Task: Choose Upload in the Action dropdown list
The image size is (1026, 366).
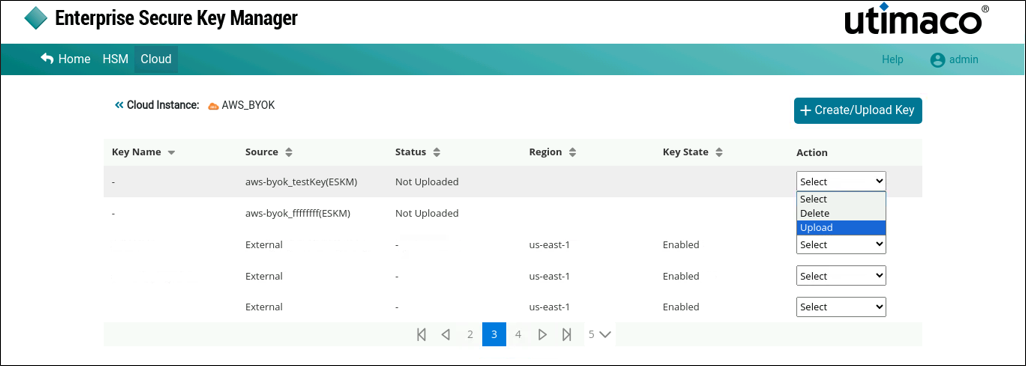Action: point(841,228)
